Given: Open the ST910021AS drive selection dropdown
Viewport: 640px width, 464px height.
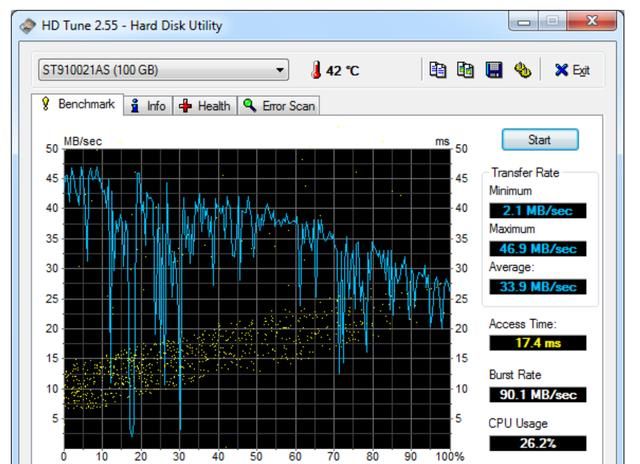Looking at the screenshot, I should pos(162,70).
